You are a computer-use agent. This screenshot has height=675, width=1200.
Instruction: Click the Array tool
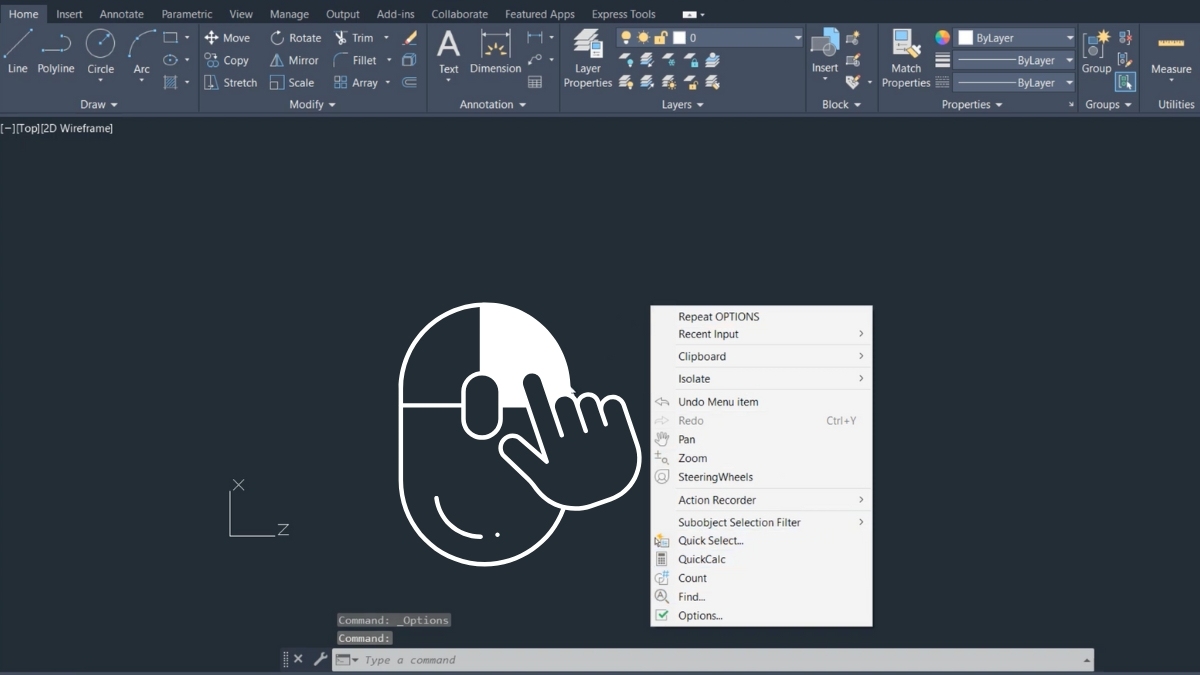(x=356, y=83)
